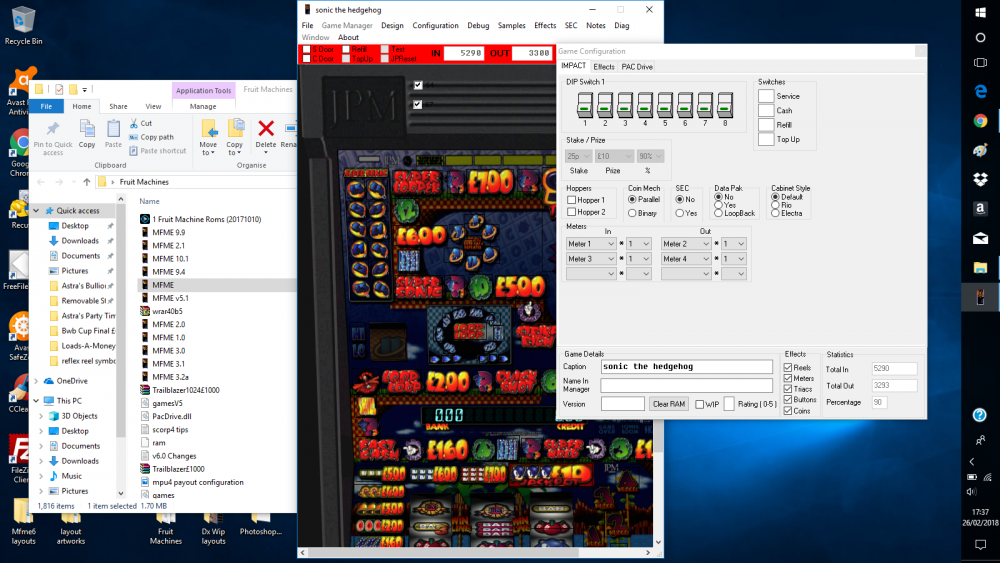Switch to PAC Drive tab
1000x563 pixels.
click(636, 67)
